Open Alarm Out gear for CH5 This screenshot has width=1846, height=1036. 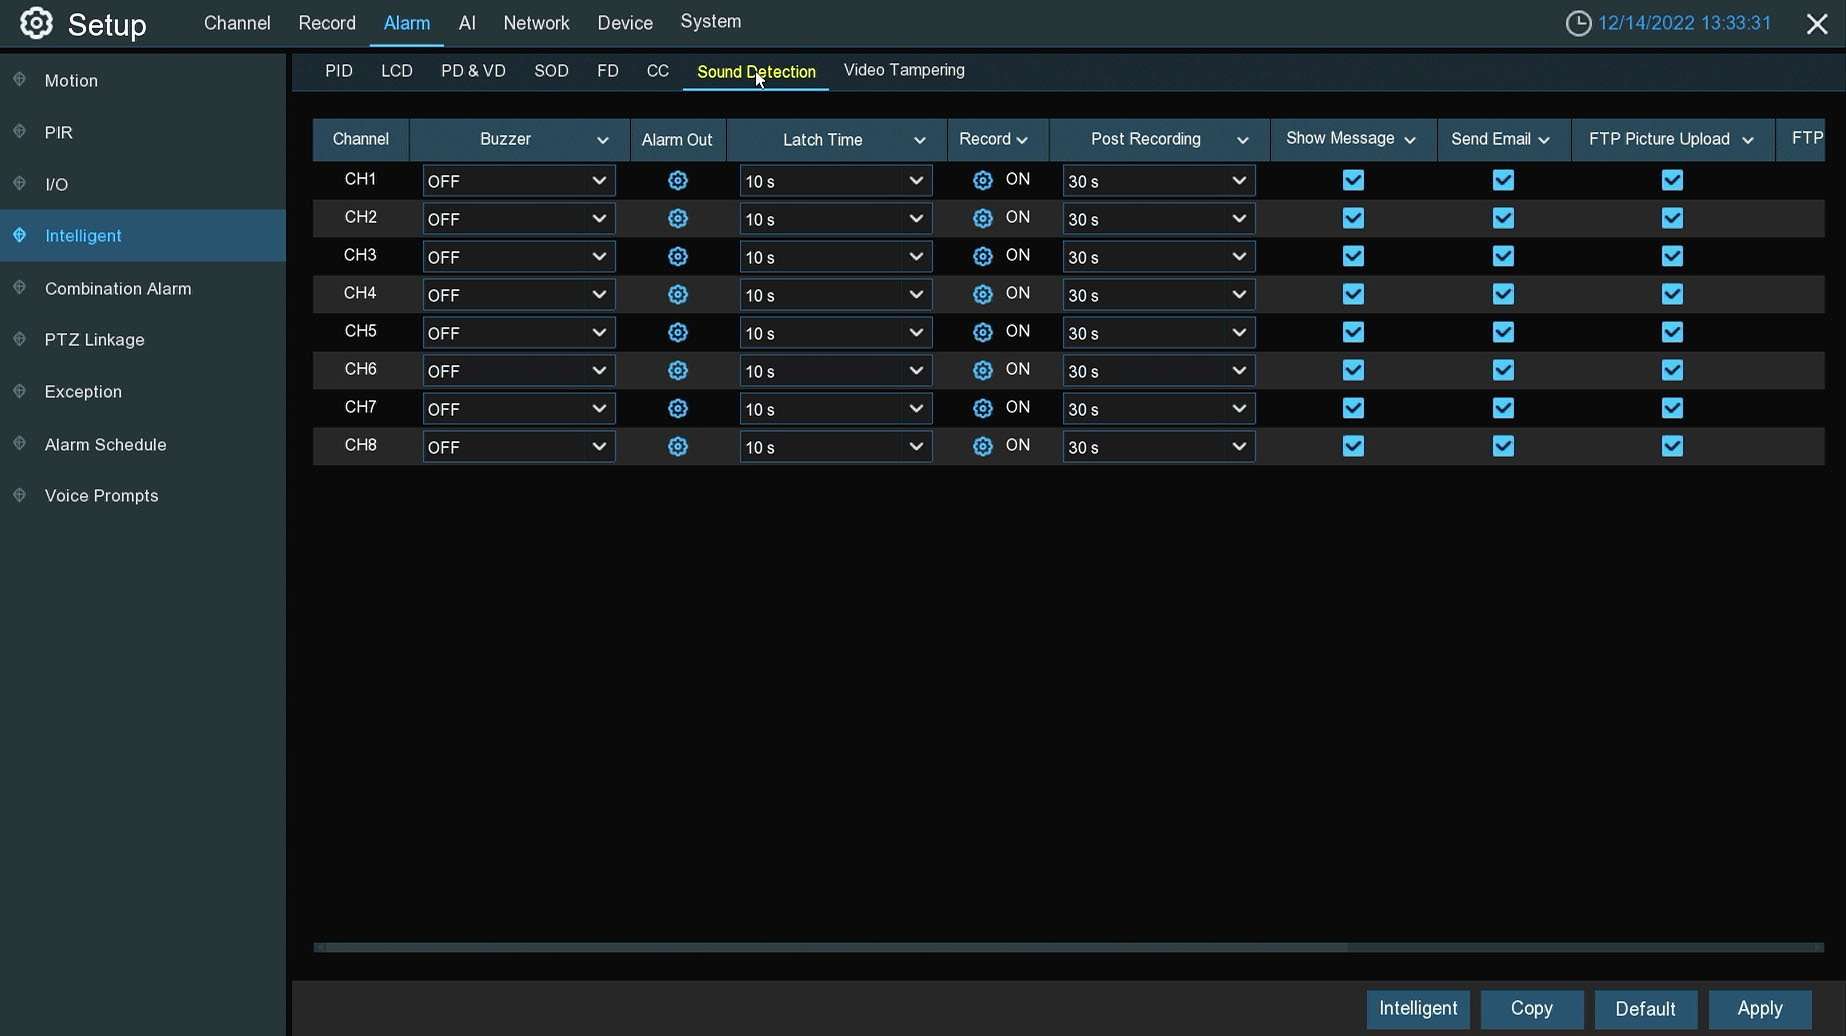pyautogui.click(x=678, y=333)
